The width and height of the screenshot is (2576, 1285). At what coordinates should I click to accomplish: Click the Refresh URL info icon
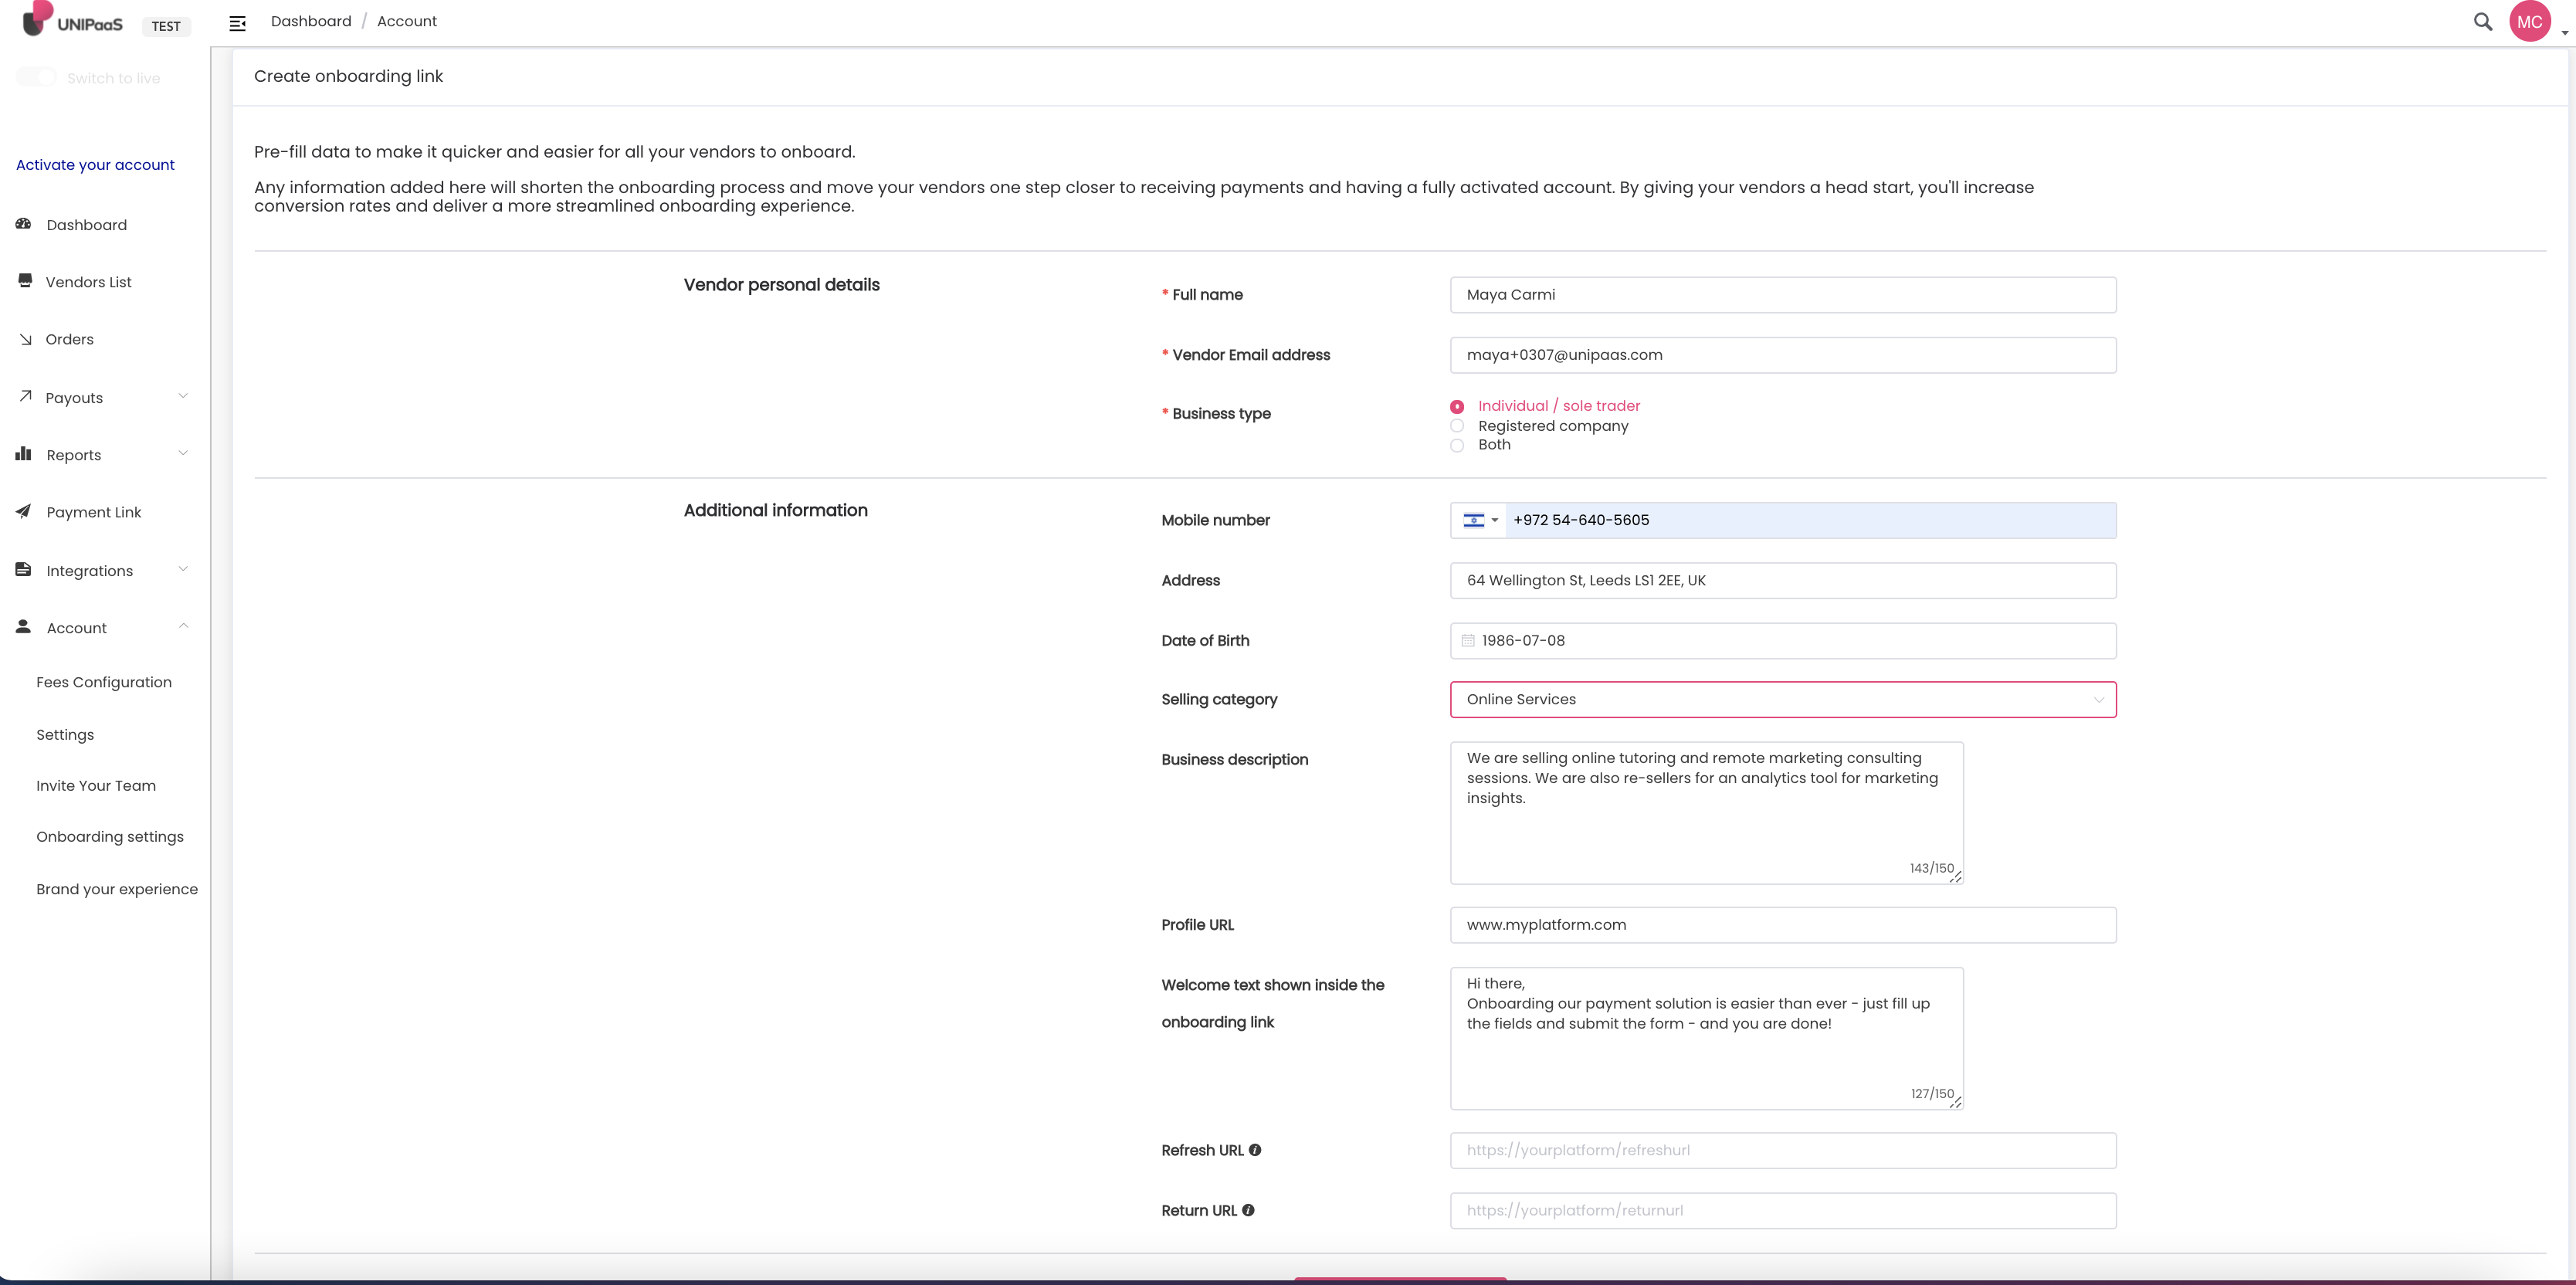1255,1150
